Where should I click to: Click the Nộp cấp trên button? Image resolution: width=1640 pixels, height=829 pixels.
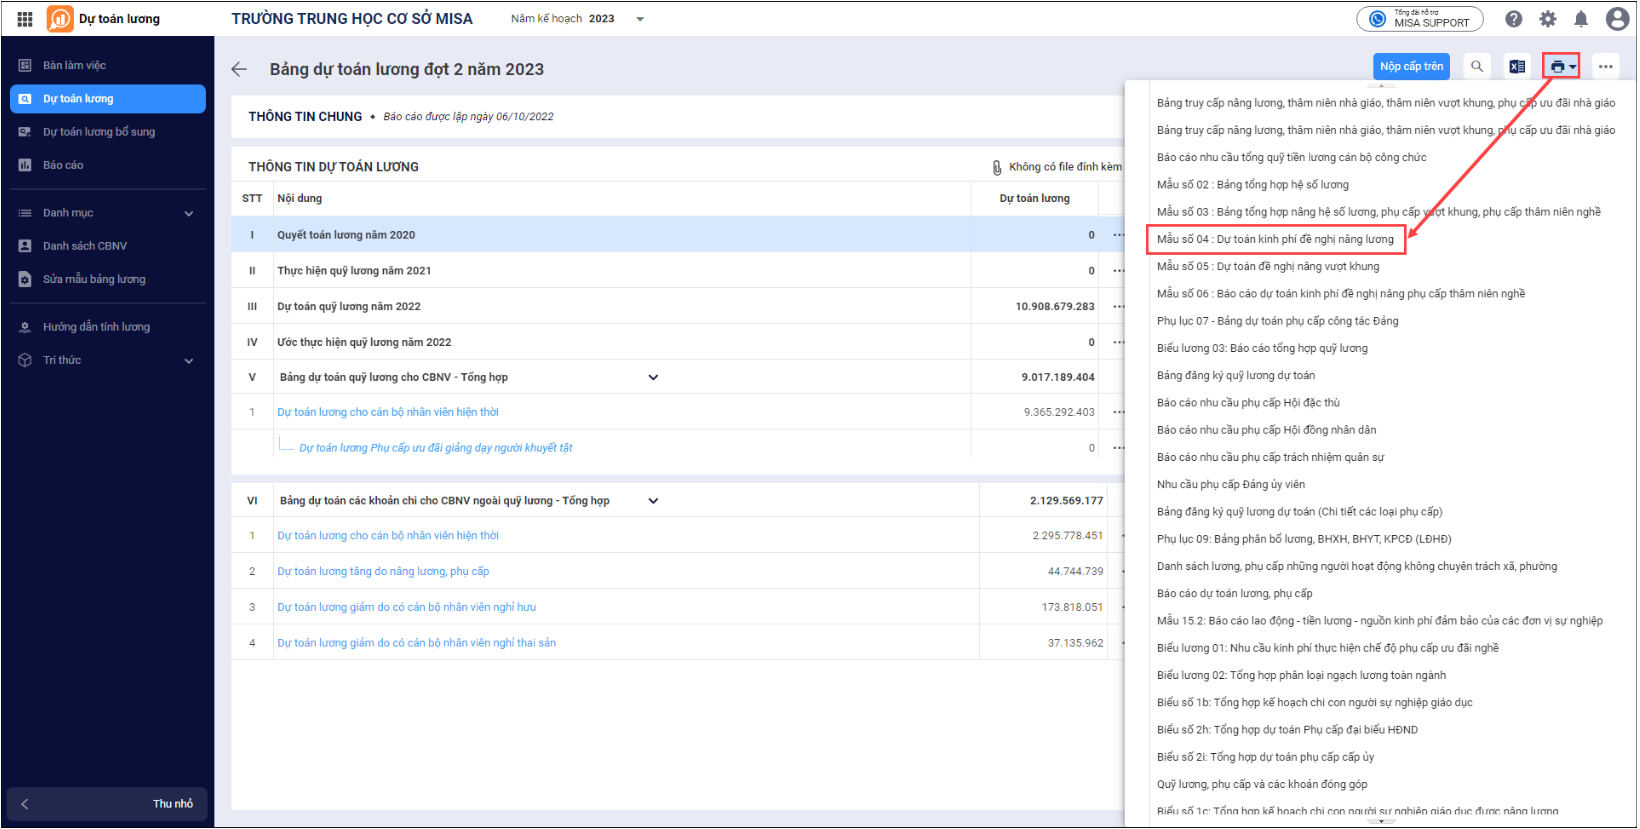click(1411, 67)
